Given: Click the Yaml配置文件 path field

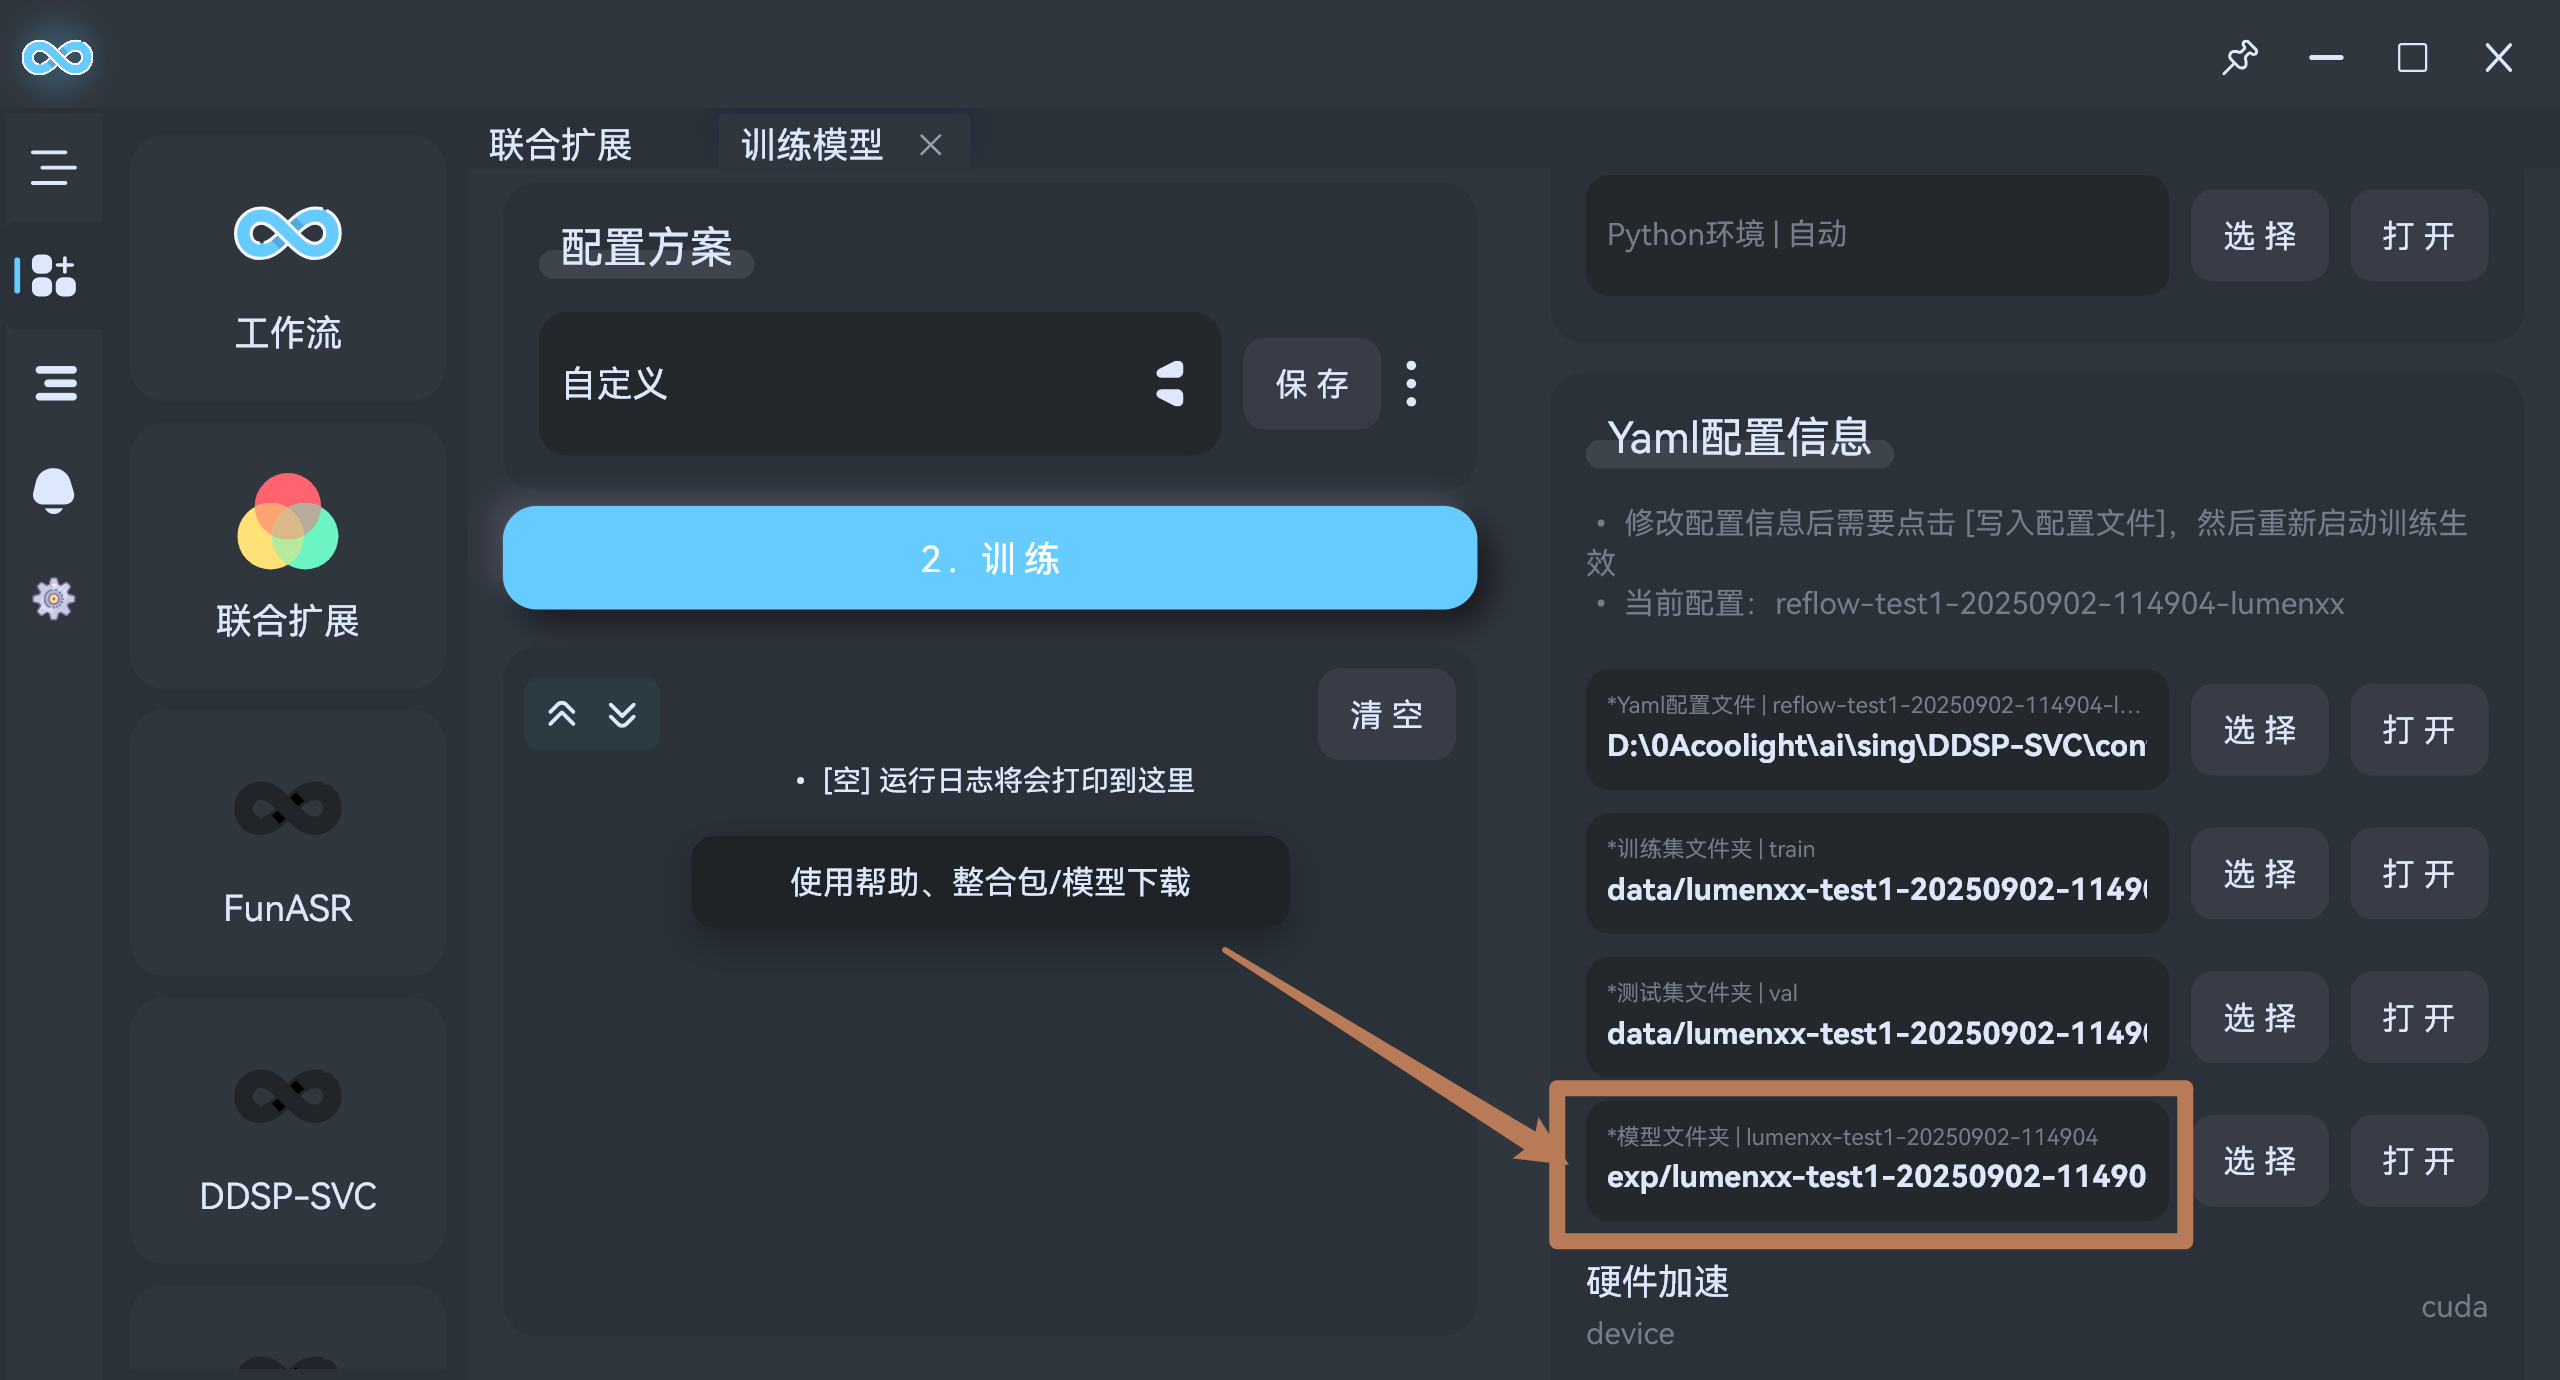Looking at the screenshot, I should (x=1877, y=729).
